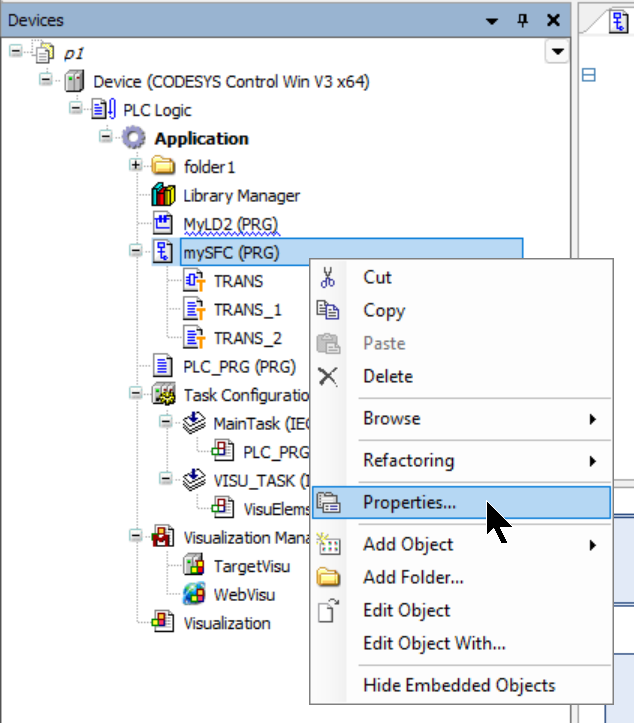Click the Task Configuration icon
The image size is (634, 723).
(x=164, y=394)
